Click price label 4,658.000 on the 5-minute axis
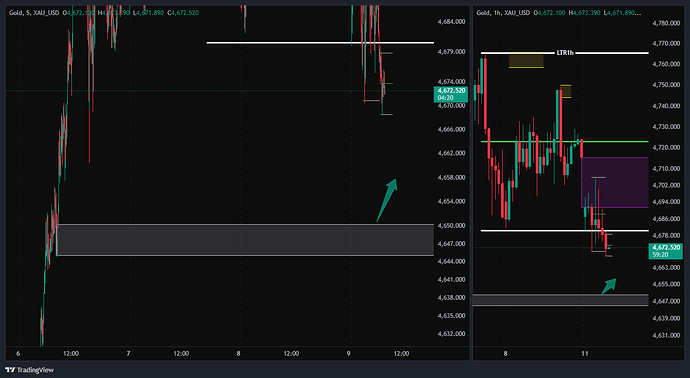 451,177
